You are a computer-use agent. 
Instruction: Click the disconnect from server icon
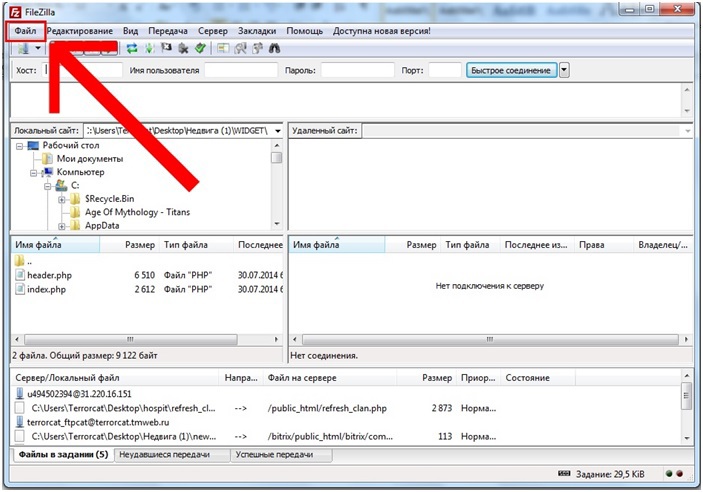point(183,48)
